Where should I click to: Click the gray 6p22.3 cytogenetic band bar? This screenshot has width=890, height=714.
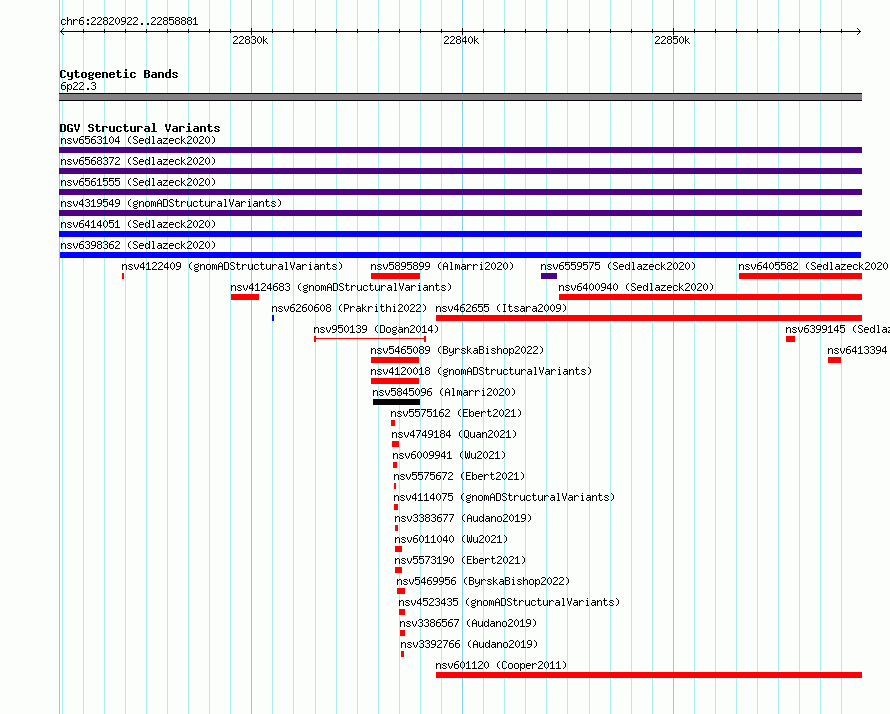point(460,97)
